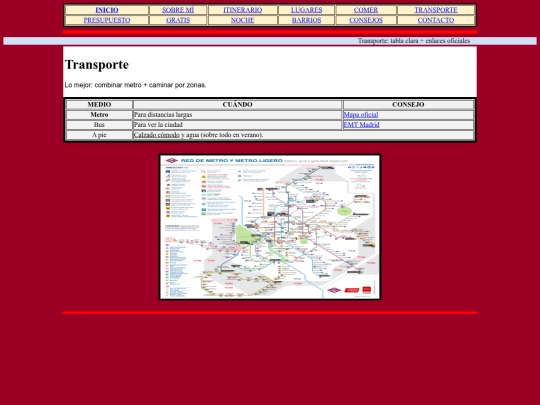The width and height of the screenshot is (540, 405).
Task: Go to the SOBRE MÍ page
Action: point(178,10)
